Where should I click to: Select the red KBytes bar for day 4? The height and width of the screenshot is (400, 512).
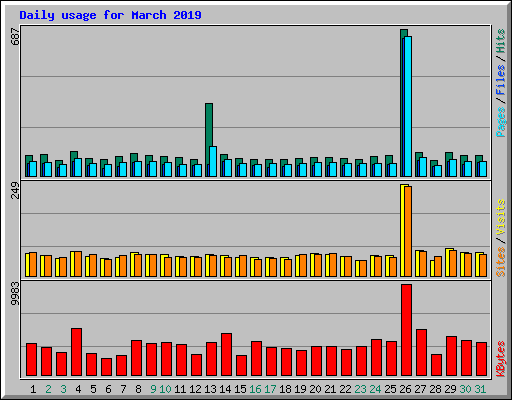pos(76,352)
